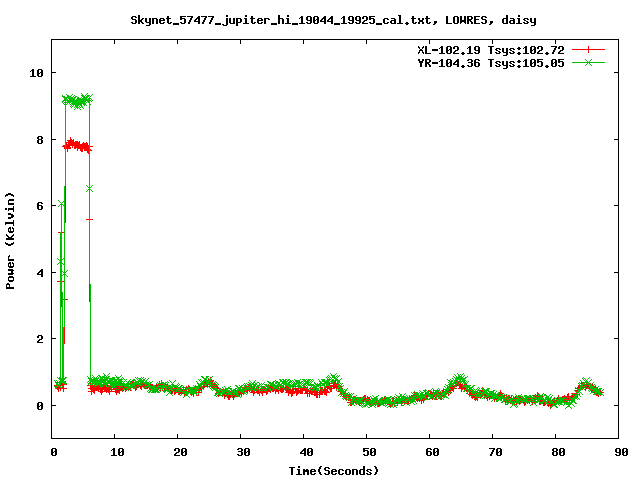Click the x-axis tick label 60
The image size is (640, 480).
[432, 452]
